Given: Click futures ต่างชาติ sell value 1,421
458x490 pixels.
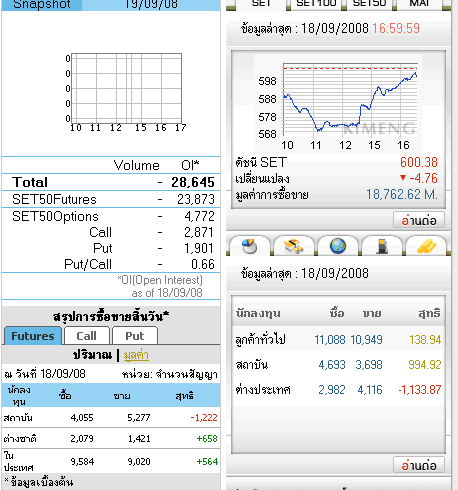Looking at the screenshot, I should pos(139,439).
